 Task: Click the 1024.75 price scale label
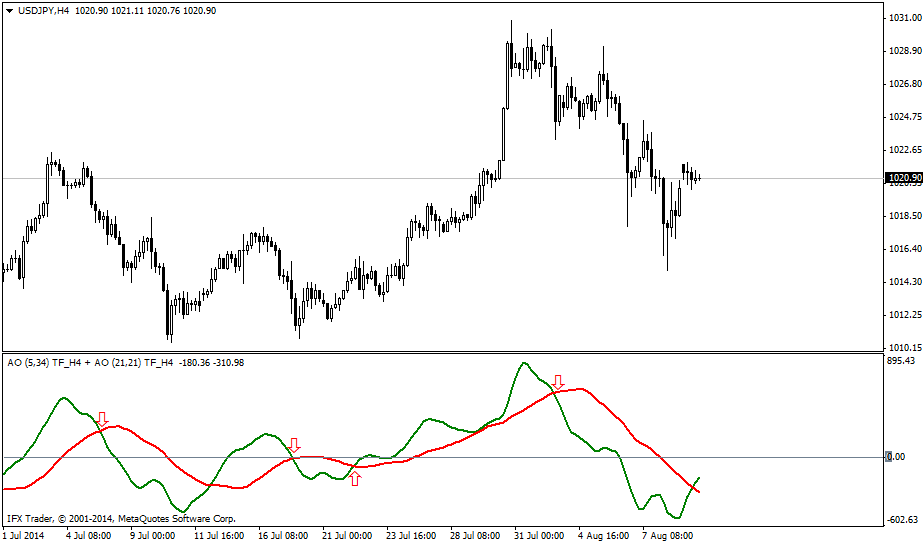pyautogui.click(x=903, y=116)
